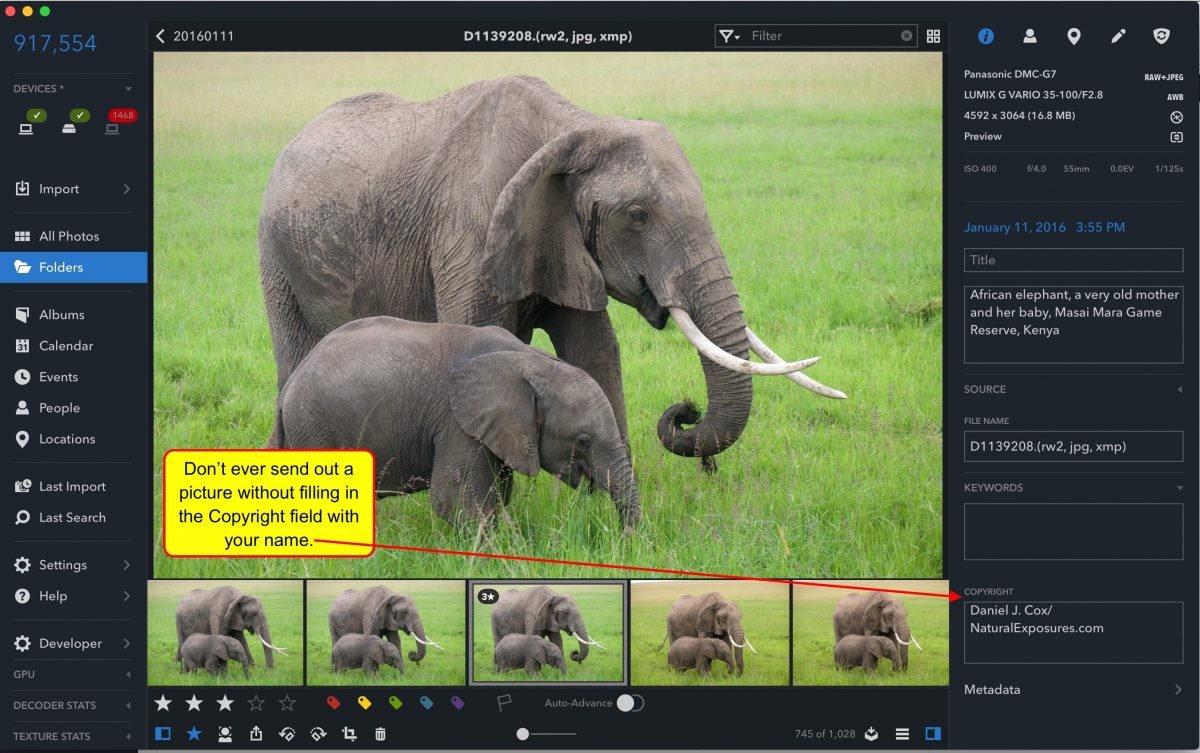Image resolution: width=1200 pixels, height=753 pixels.
Task: Open the Info panel icon
Action: 986,36
